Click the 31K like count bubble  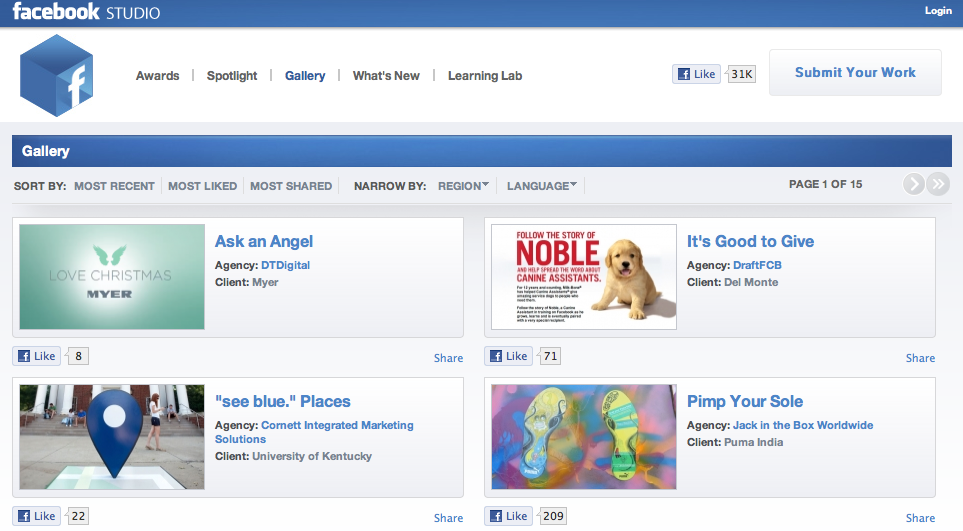click(741, 74)
